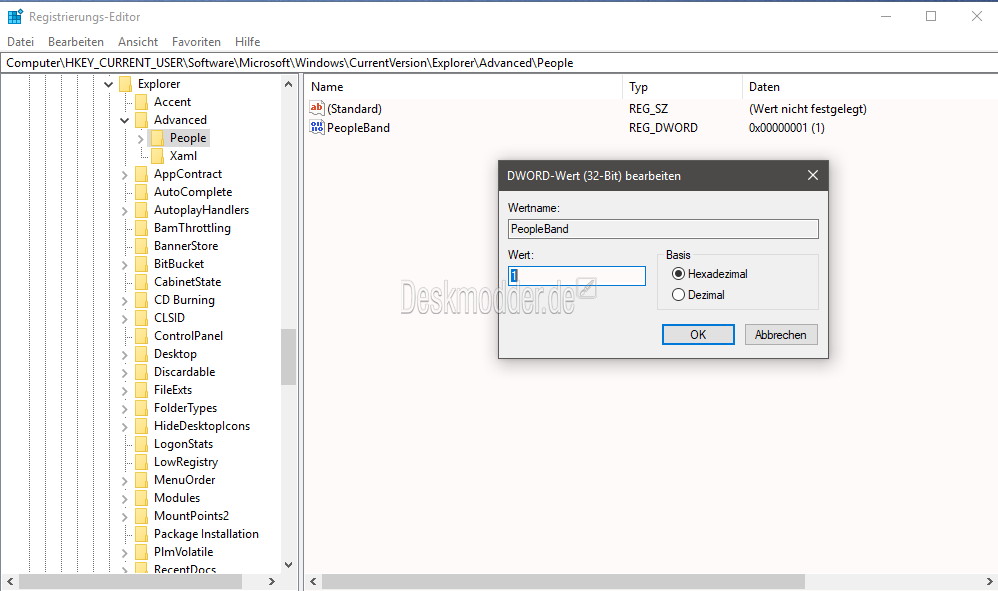The image size is (998, 591).
Task: Expand the Desktop tree node
Action: [x=125, y=354]
